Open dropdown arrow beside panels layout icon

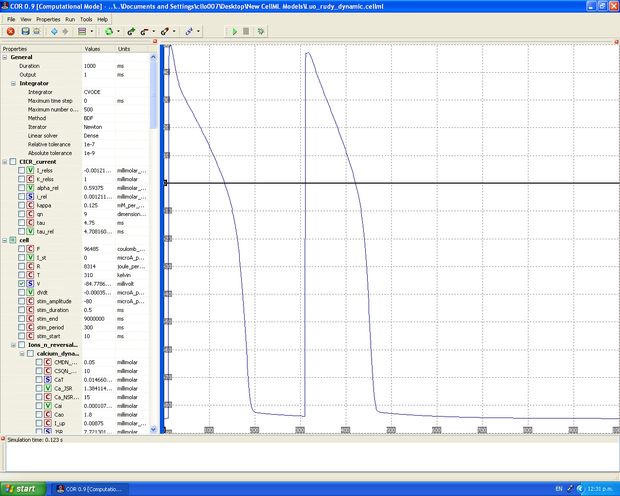point(92,31)
